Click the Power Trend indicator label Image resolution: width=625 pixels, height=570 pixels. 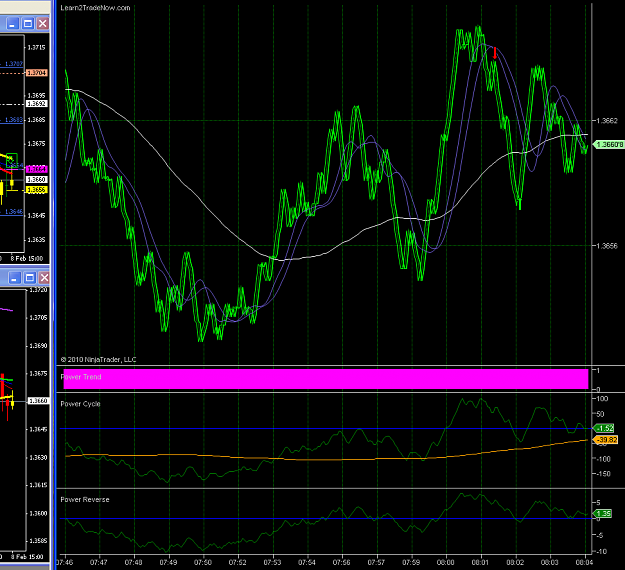pos(81,377)
